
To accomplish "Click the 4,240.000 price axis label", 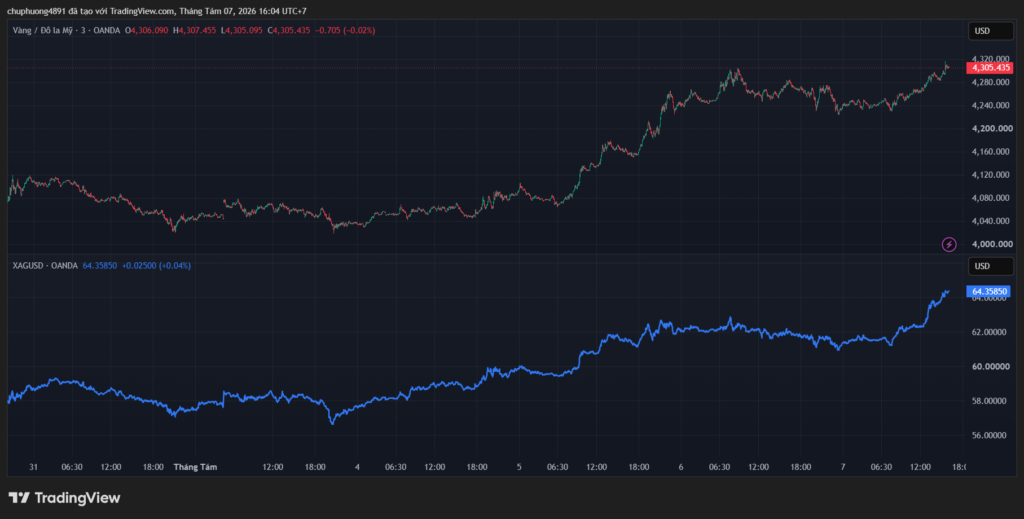I will (x=989, y=105).
